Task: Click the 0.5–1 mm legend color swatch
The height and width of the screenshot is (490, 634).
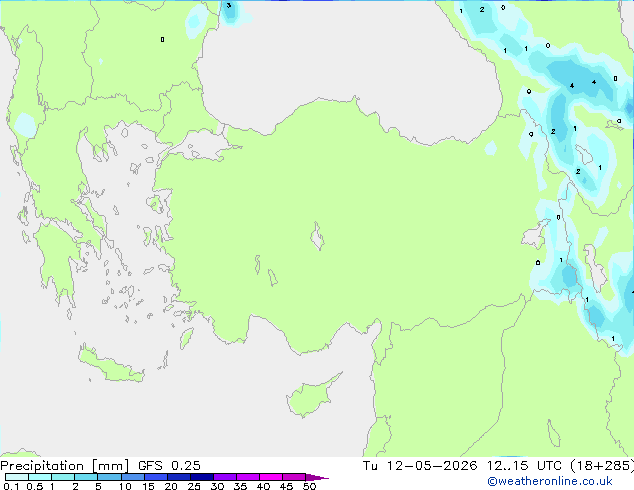Action: [40, 477]
